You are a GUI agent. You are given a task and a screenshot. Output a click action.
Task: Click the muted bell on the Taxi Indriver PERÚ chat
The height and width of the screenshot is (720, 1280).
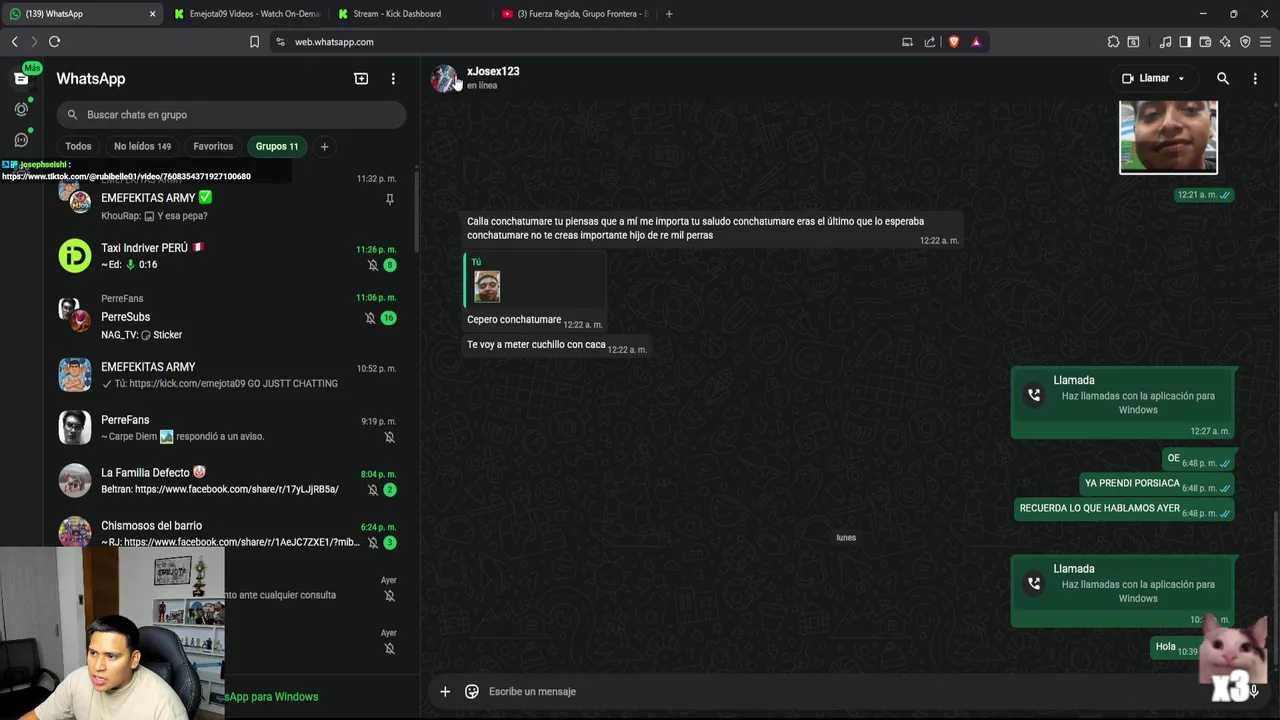coord(373,265)
